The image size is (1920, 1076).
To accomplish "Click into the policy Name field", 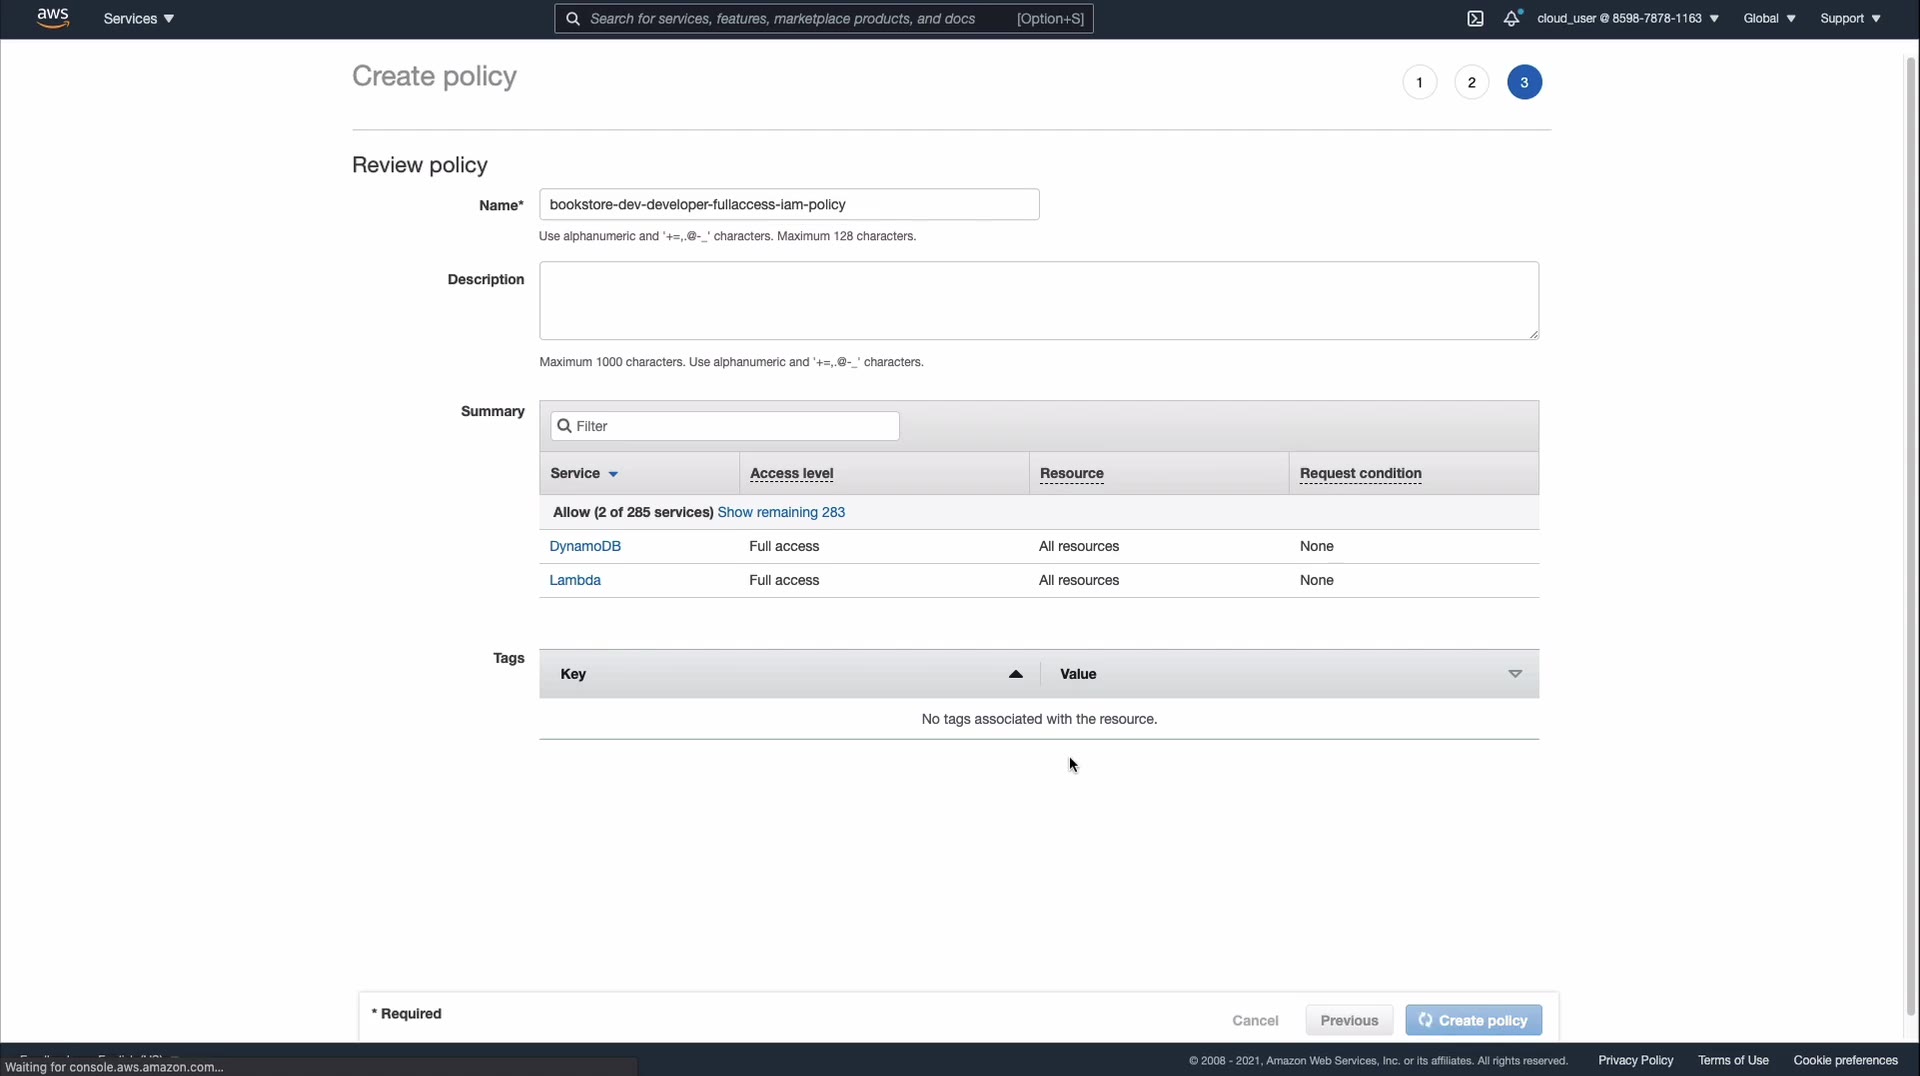I will [789, 205].
